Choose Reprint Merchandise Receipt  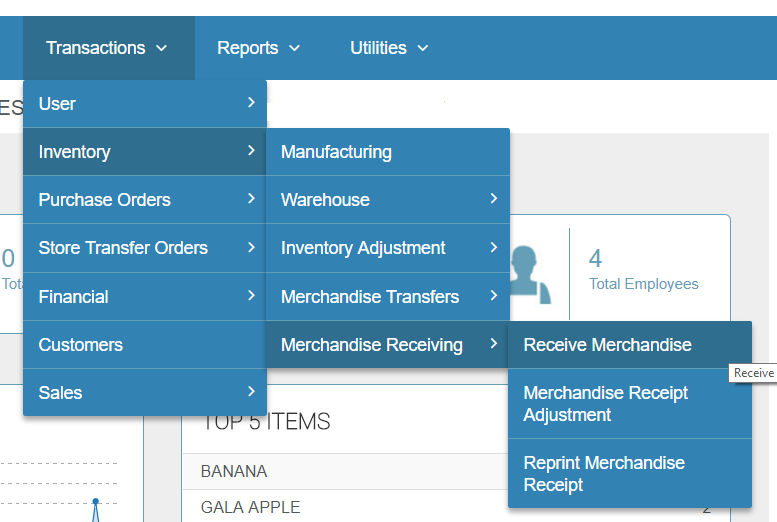coord(630,473)
